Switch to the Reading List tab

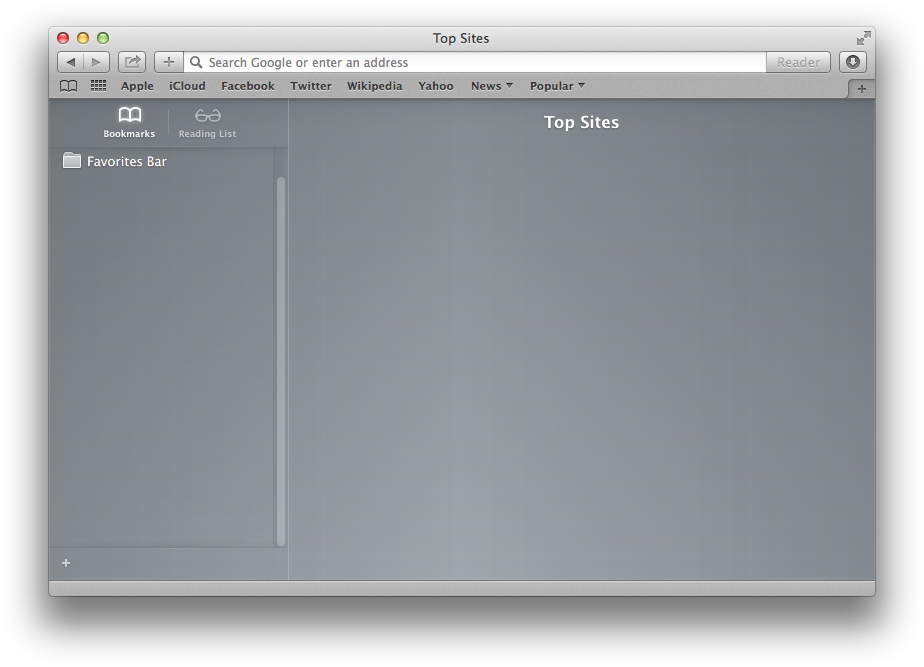click(x=207, y=122)
